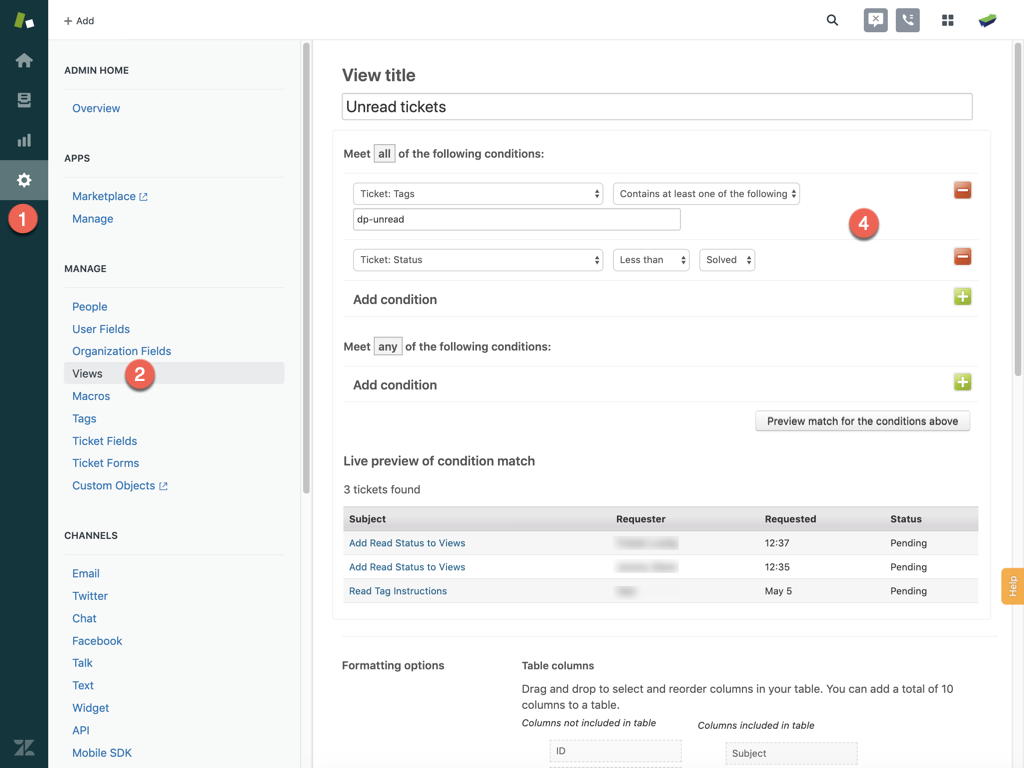Click the View title text field

[x=656, y=107]
